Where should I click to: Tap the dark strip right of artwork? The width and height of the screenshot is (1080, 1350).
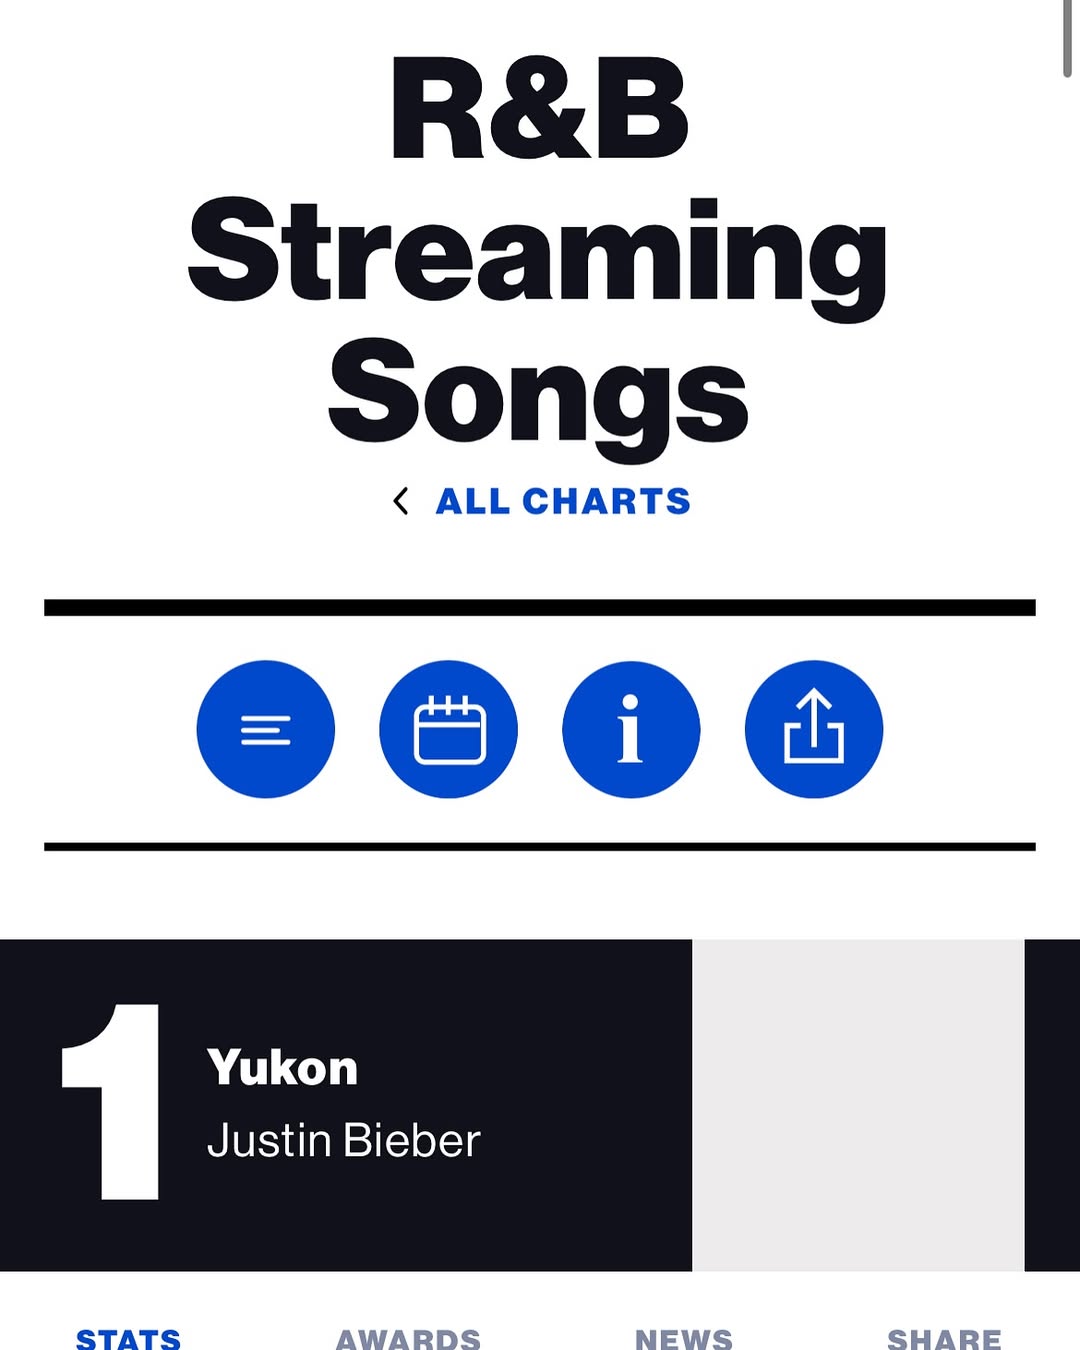pos(1052,1105)
